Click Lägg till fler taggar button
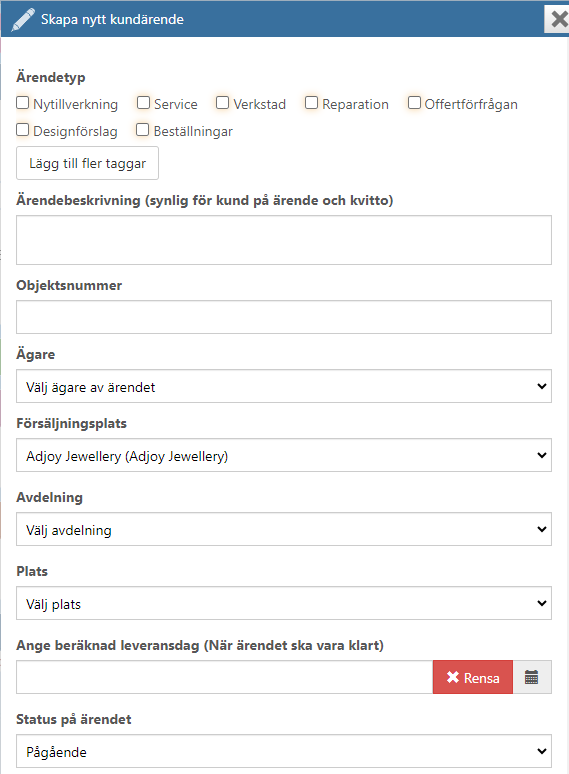Image resolution: width=569 pixels, height=774 pixels. point(87,163)
